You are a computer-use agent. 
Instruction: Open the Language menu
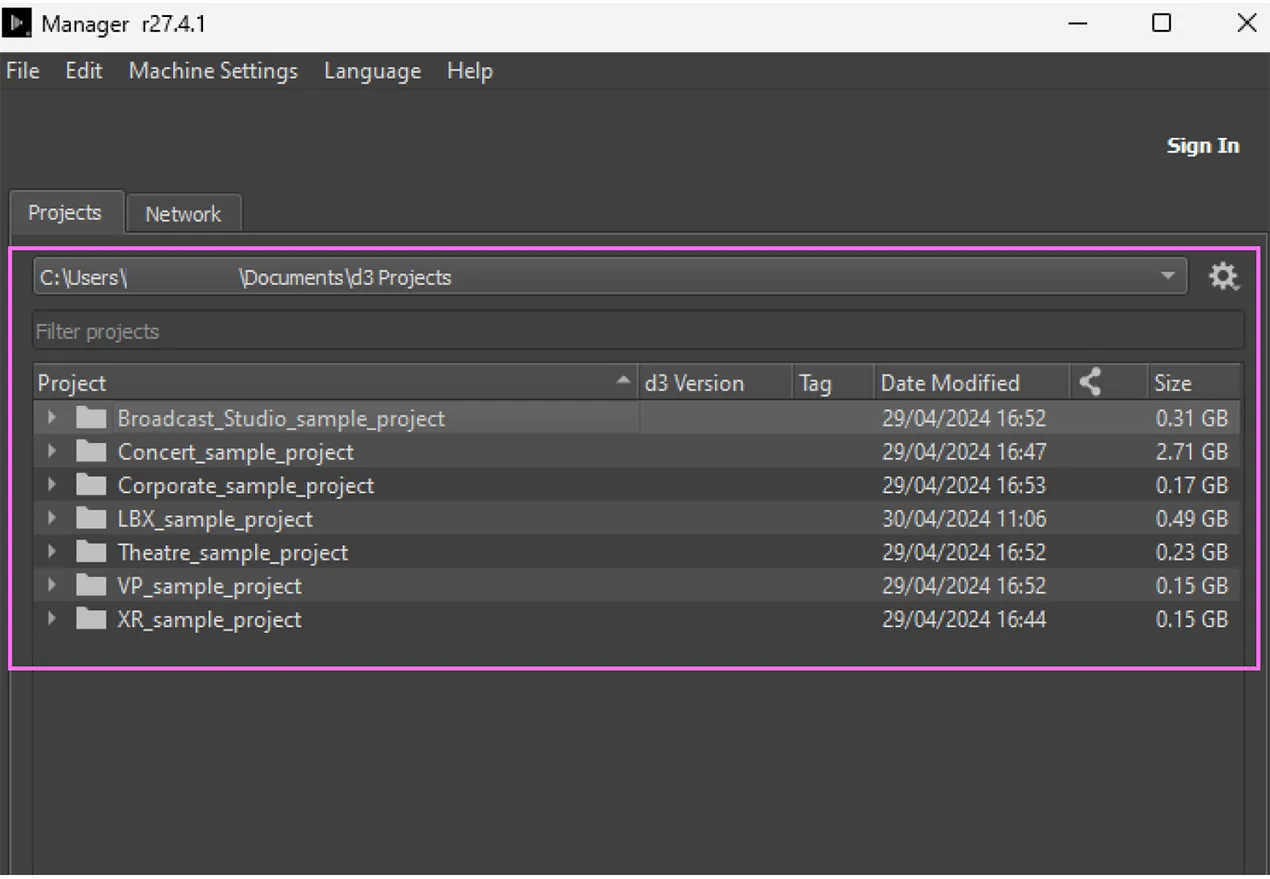tap(371, 71)
